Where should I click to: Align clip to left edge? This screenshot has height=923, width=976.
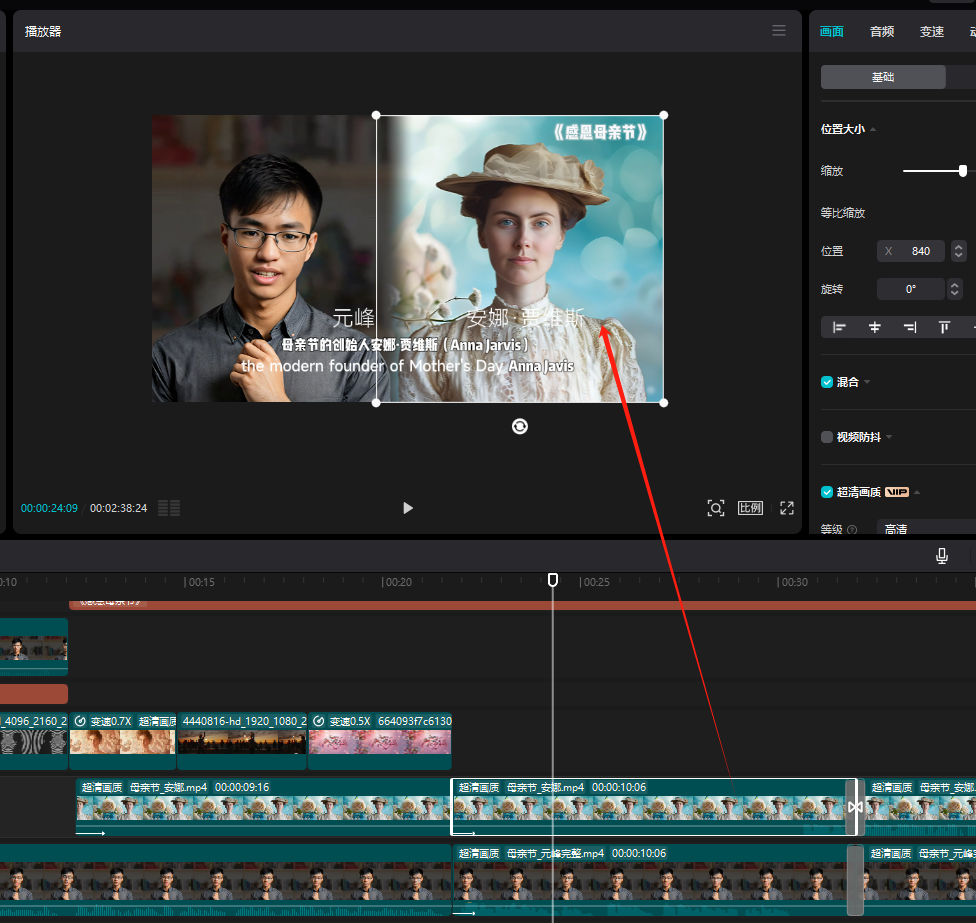839,327
